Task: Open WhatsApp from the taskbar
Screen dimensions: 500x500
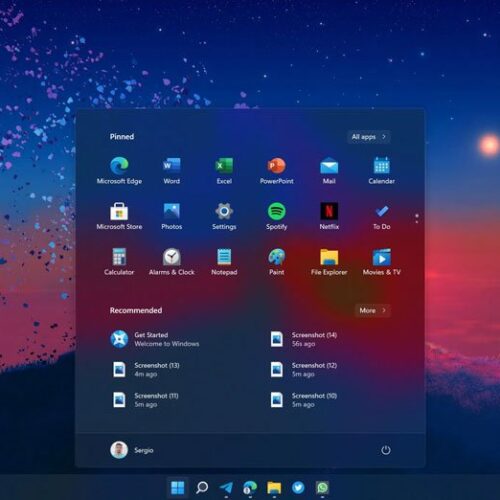Action: (x=322, y=488)
